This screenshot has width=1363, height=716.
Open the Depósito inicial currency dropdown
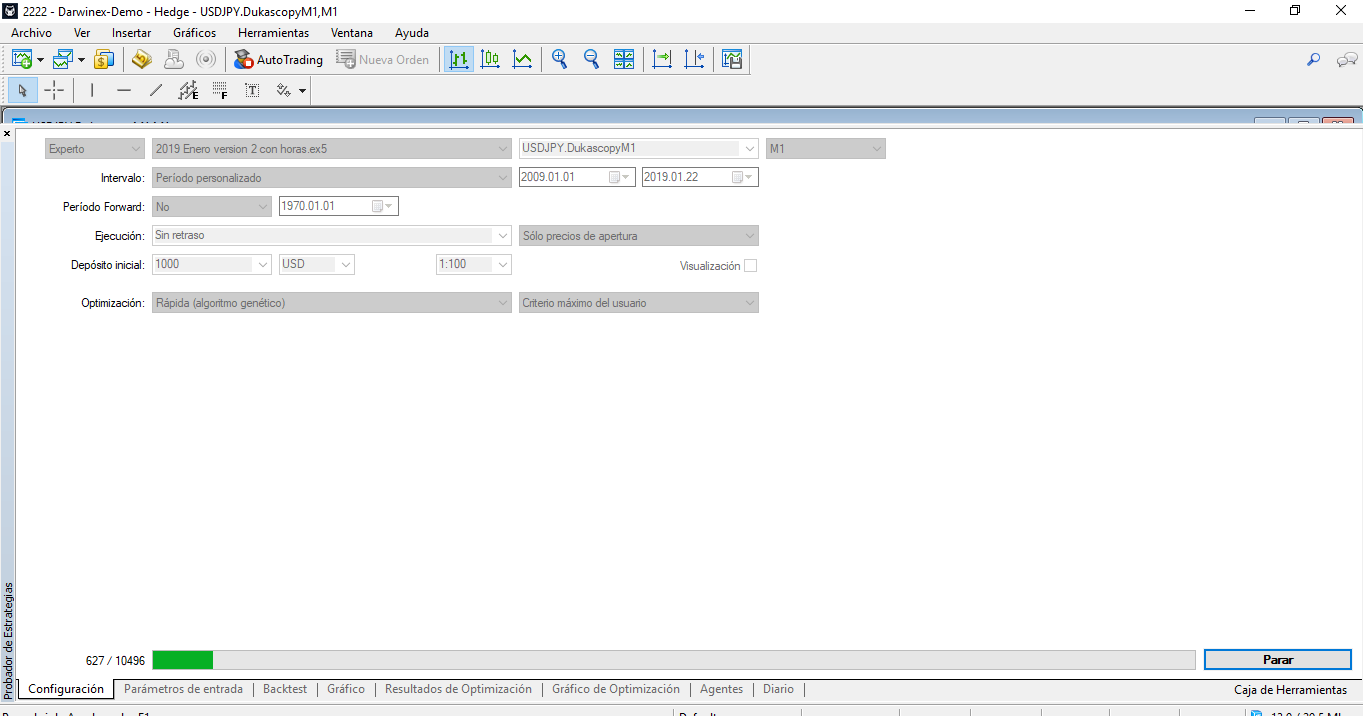tap(317, 265)
